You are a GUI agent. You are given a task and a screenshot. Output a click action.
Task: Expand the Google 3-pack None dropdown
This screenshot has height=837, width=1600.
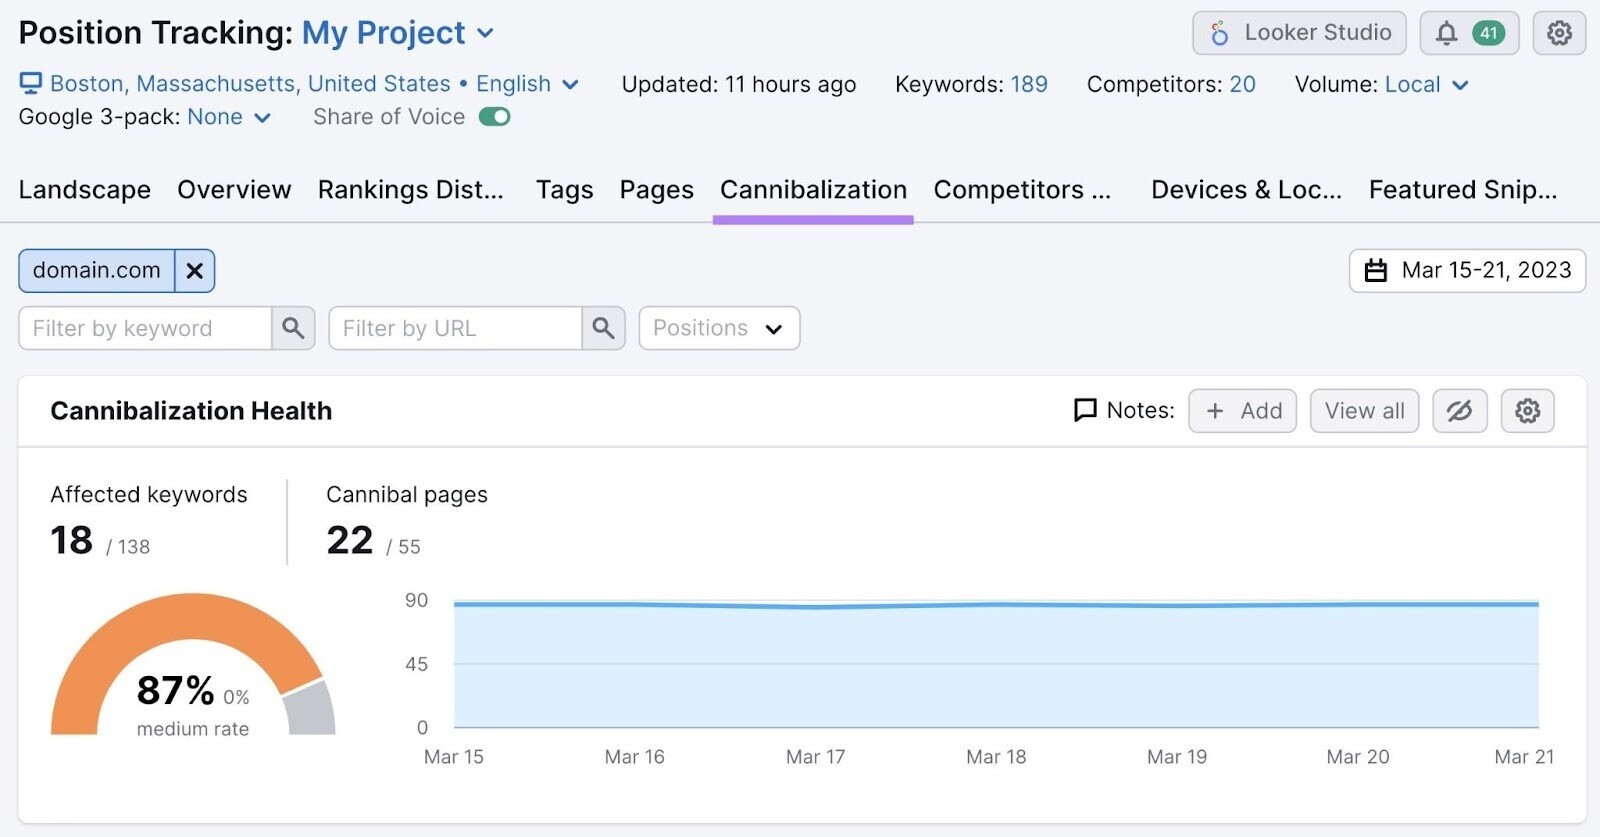229,117
